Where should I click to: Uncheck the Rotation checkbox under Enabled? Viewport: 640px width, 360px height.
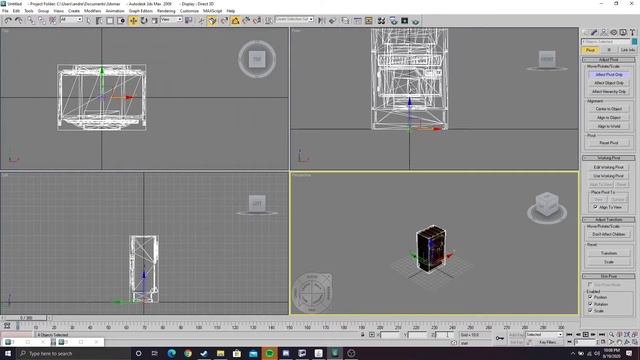[590, 304]
